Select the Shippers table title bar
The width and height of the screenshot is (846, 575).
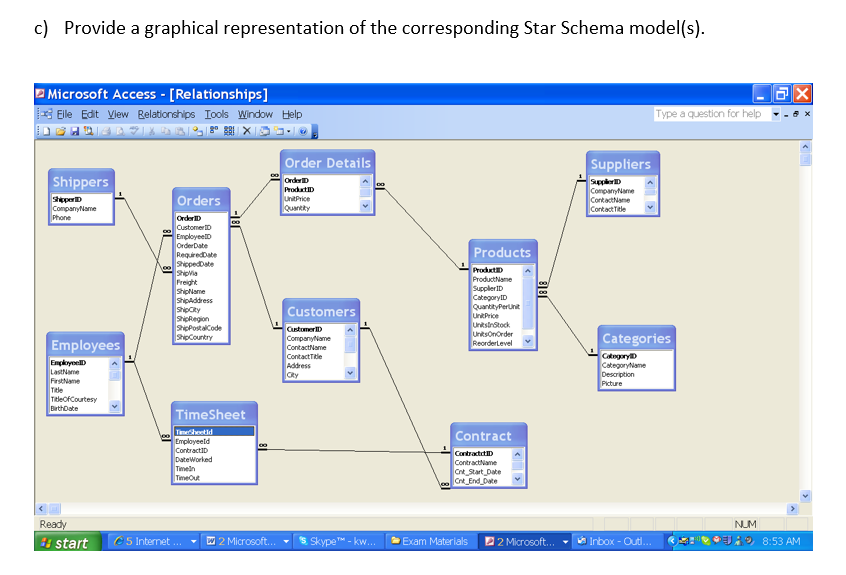(81, 182)
